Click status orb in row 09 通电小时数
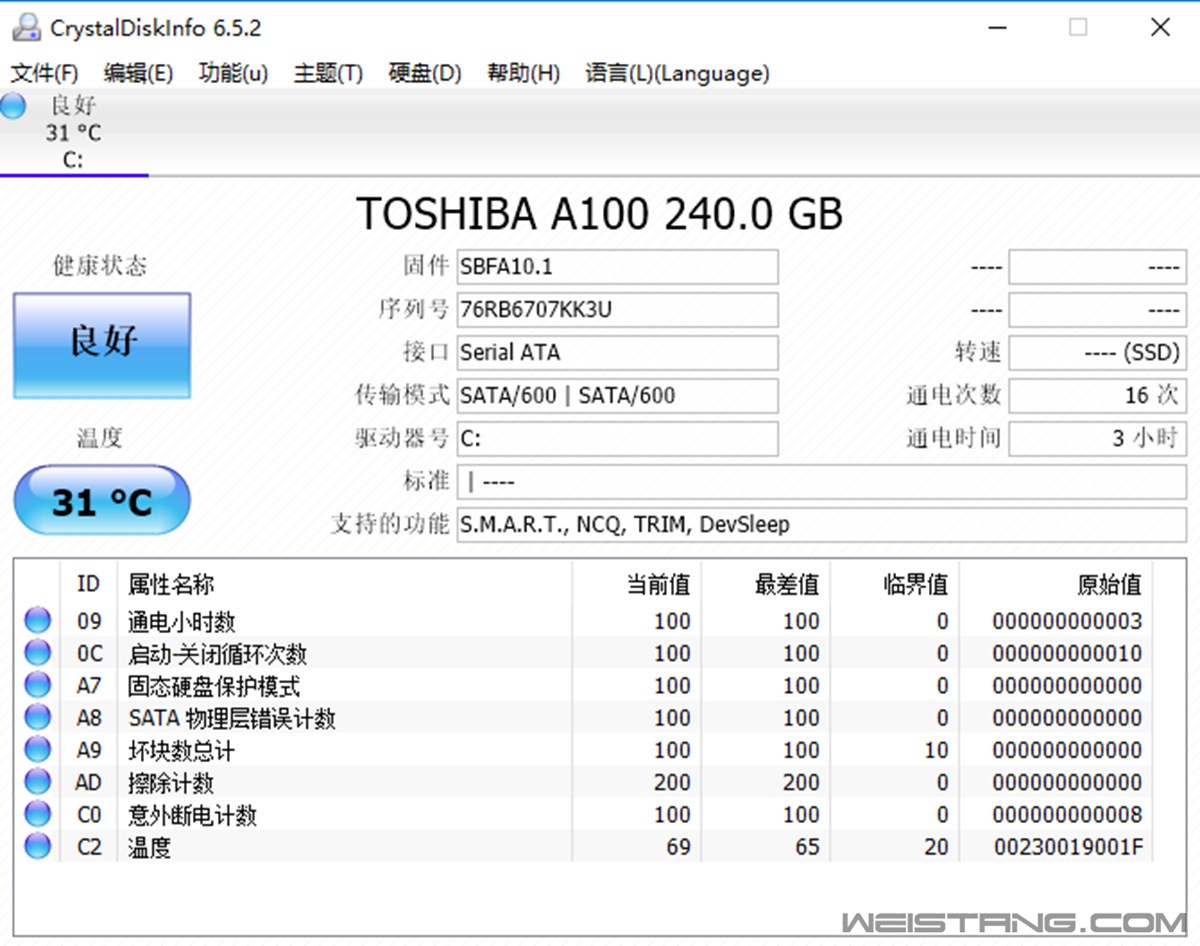 click(38, 621)
